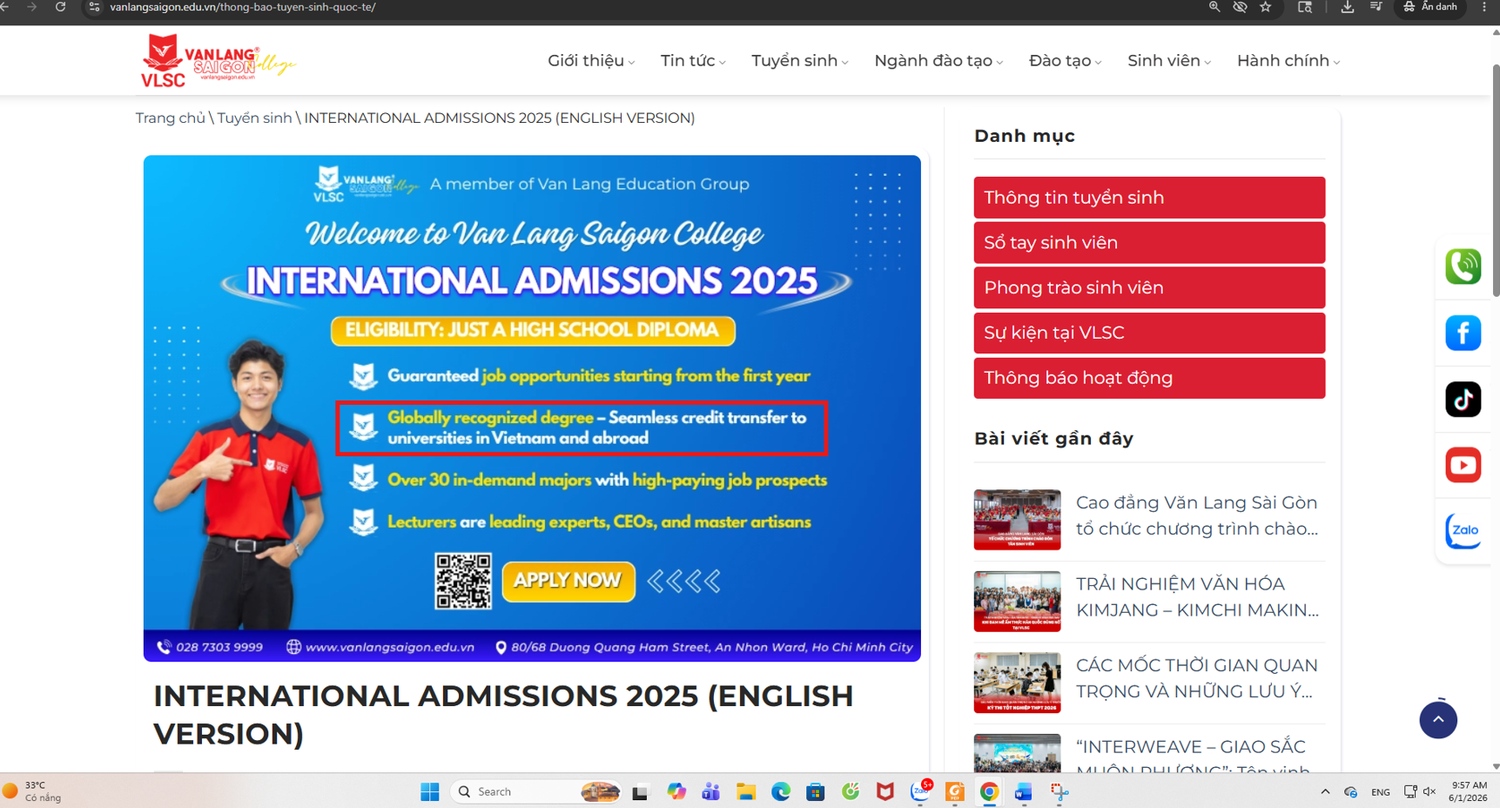Open Thông báo hoạt động category
The image size is (1500, 808).
coord(1149,378)
